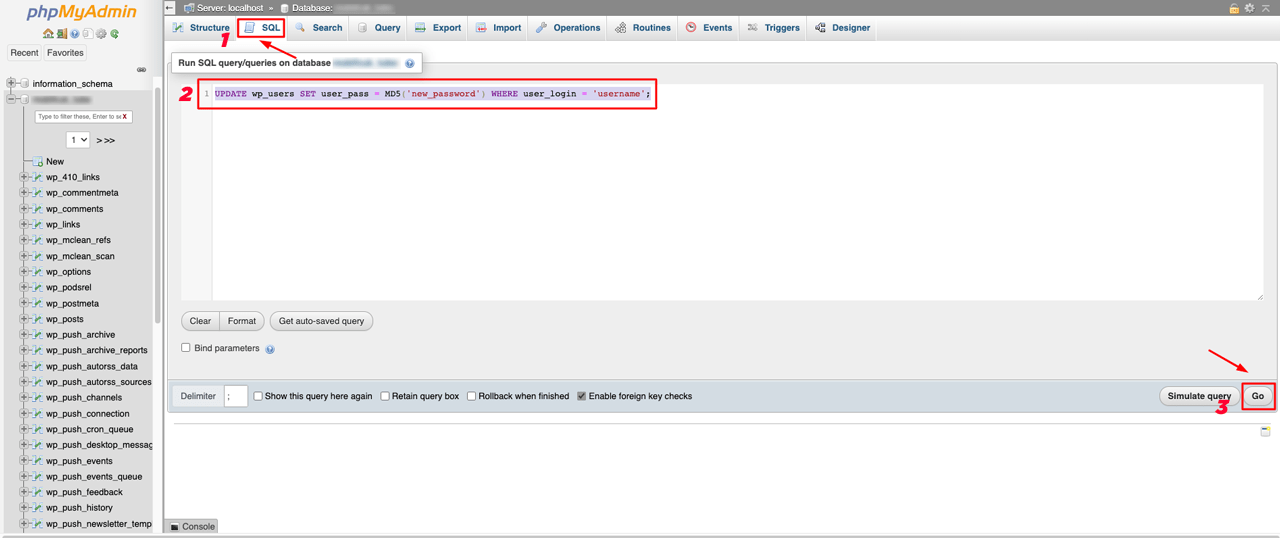Click the Clear button under editor

click(200, 321)
